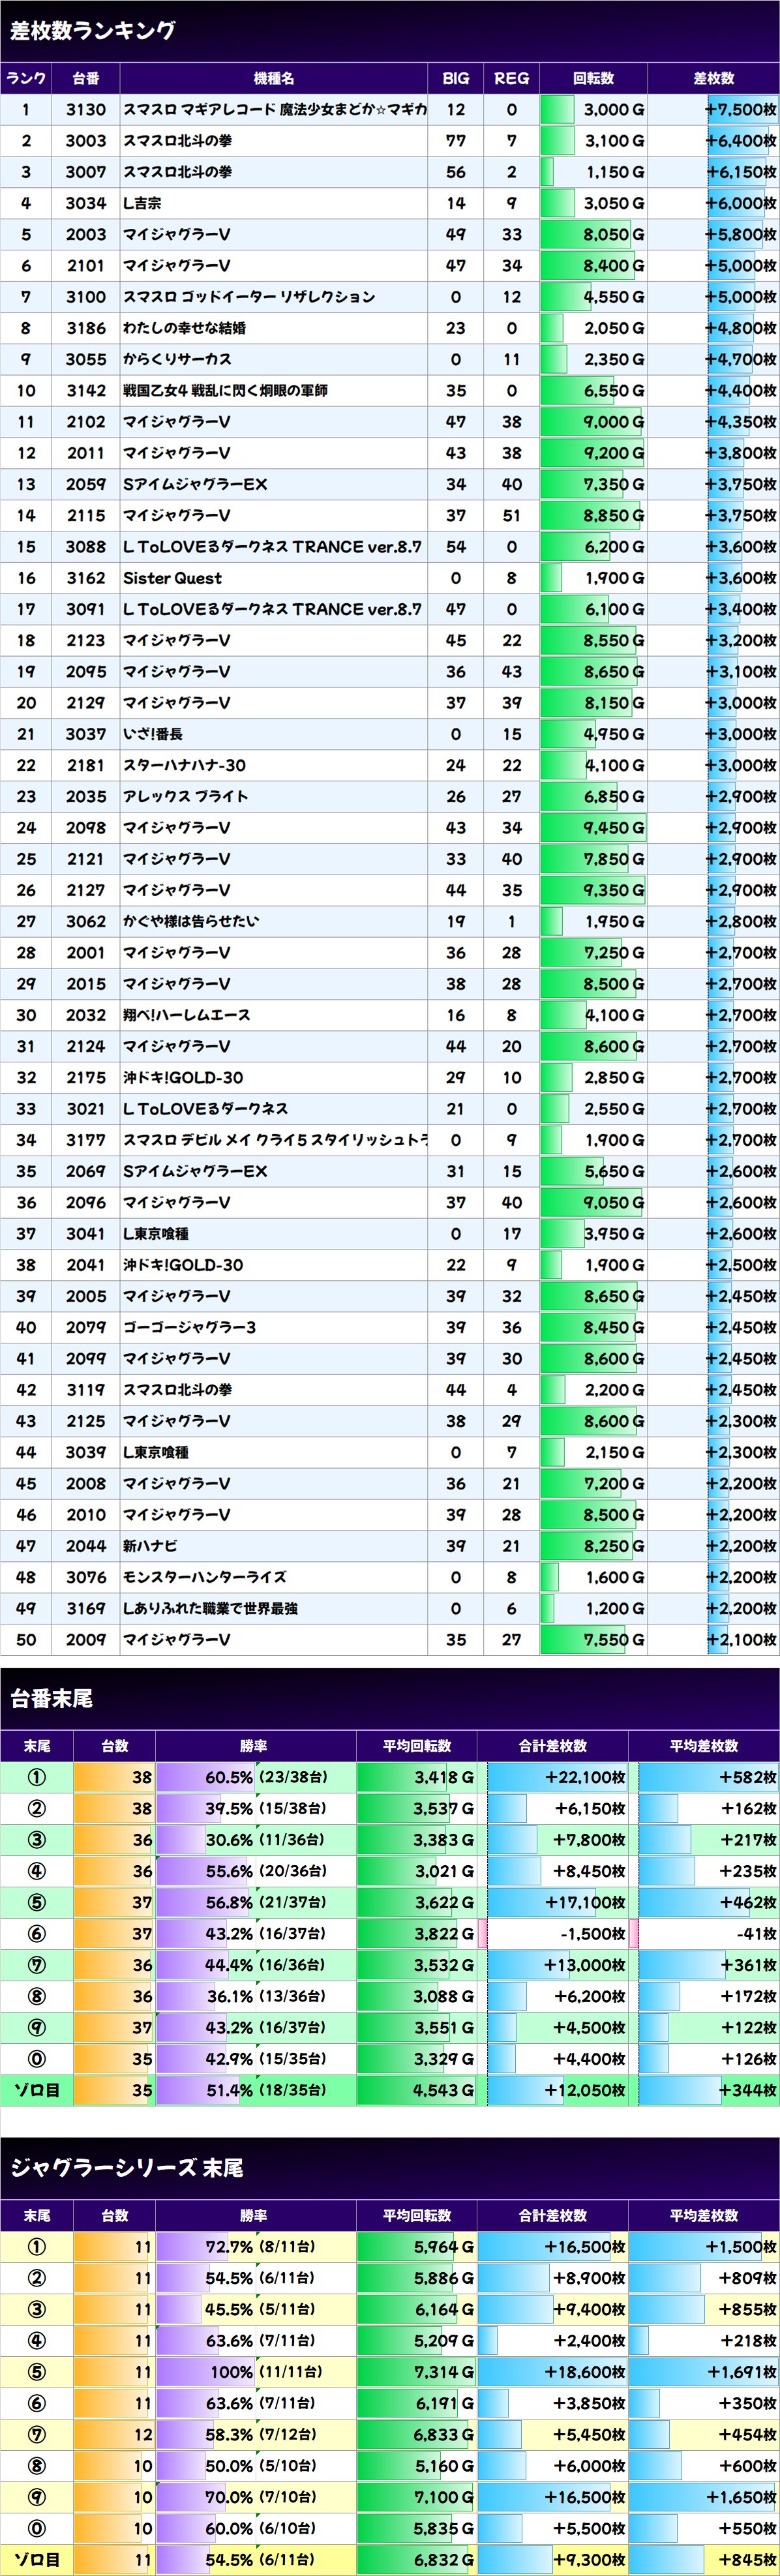This screenshot has height=2576, width=780.
Task: Select the L吉宗 machine name
Action: [x=142, y=203]
